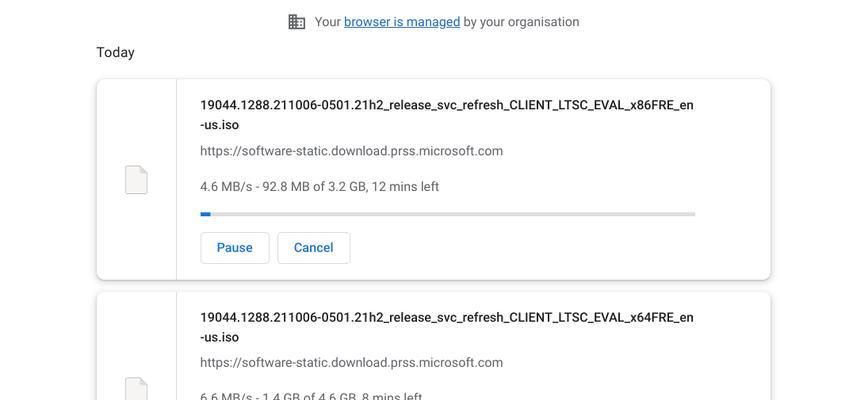Image resolution: width=853 pixels, height=400 pixels.
Task: Open the source URL under x86FRE download
Action: [x=351, y=151]
